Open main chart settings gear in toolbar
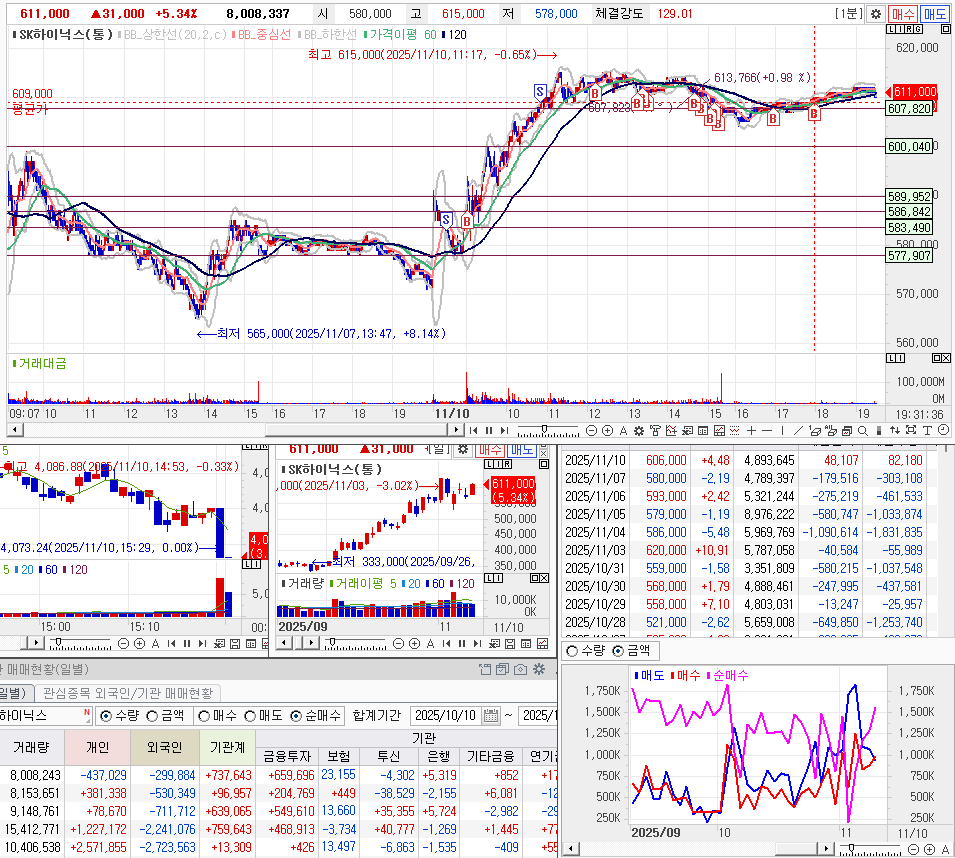 (x=639, y=431)
